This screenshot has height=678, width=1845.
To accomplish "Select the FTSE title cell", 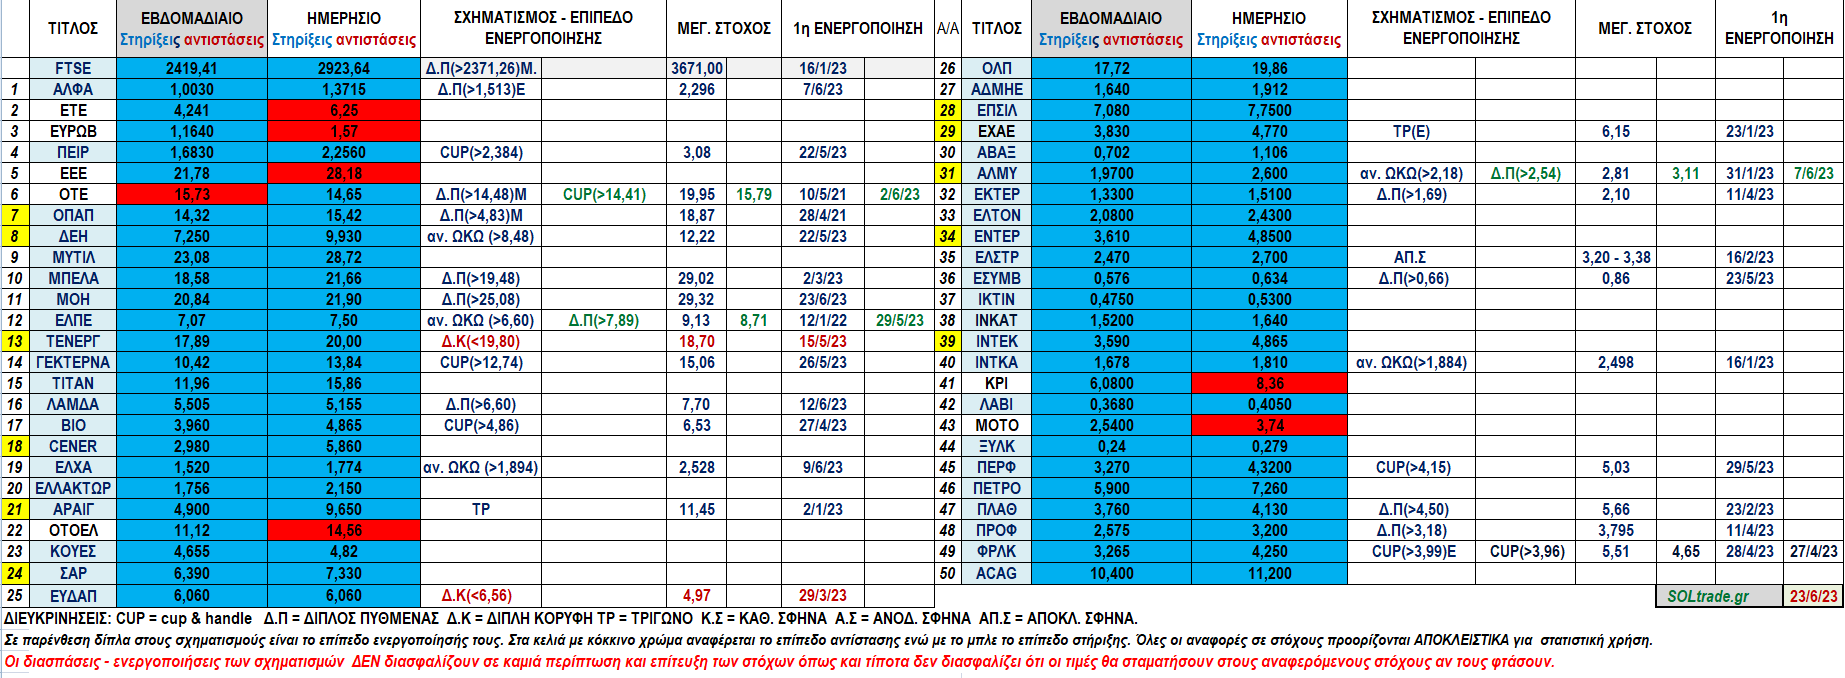I will tap(73, 68).
